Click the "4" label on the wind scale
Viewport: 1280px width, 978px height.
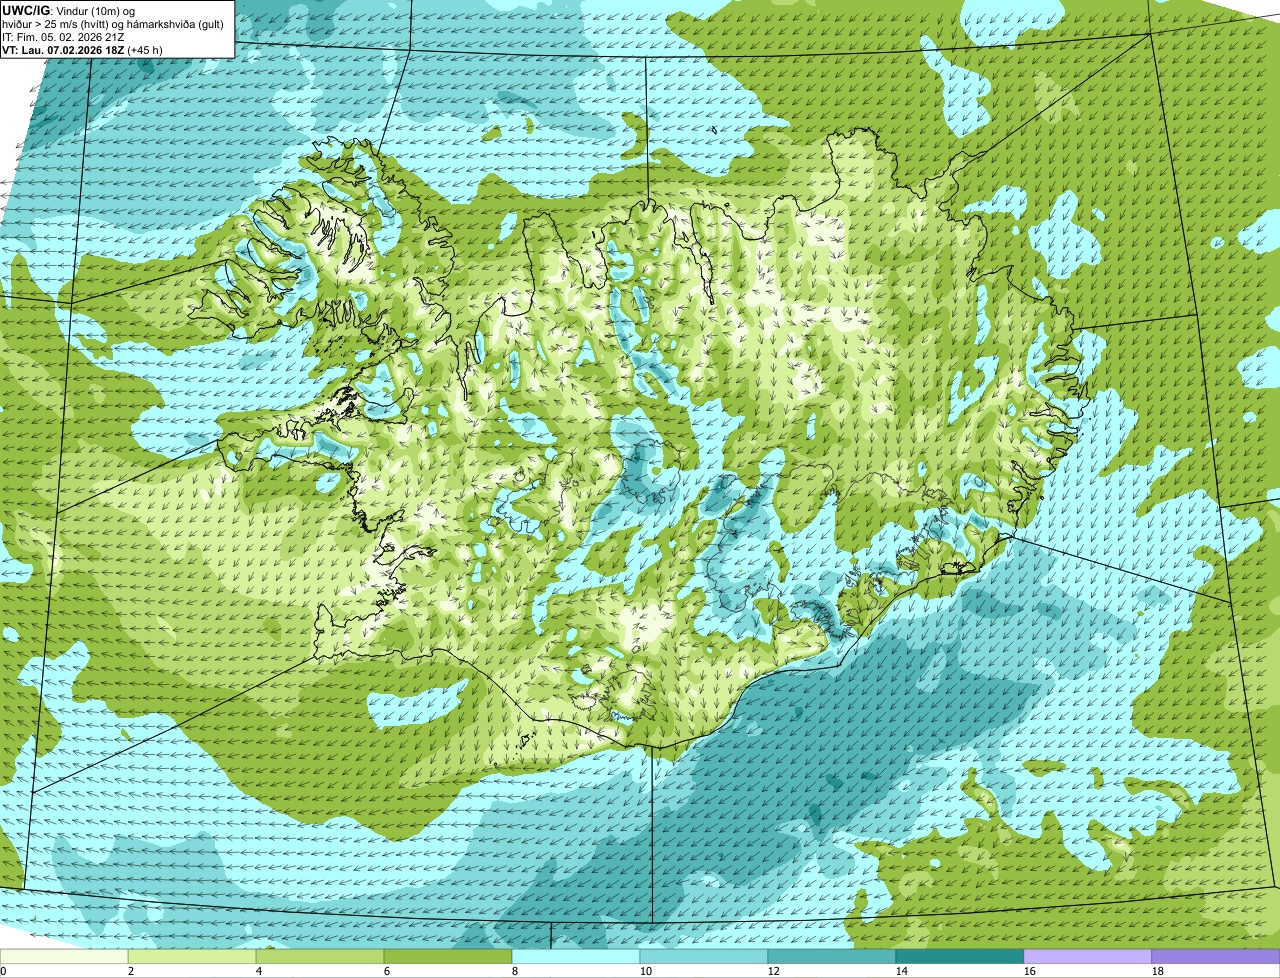(x=259, y=971)
